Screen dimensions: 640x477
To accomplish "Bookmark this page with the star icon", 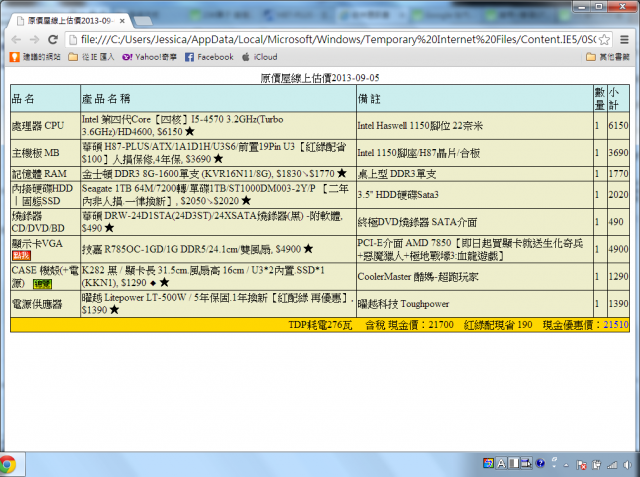I will pyautogui.click(x=604, y=40).
